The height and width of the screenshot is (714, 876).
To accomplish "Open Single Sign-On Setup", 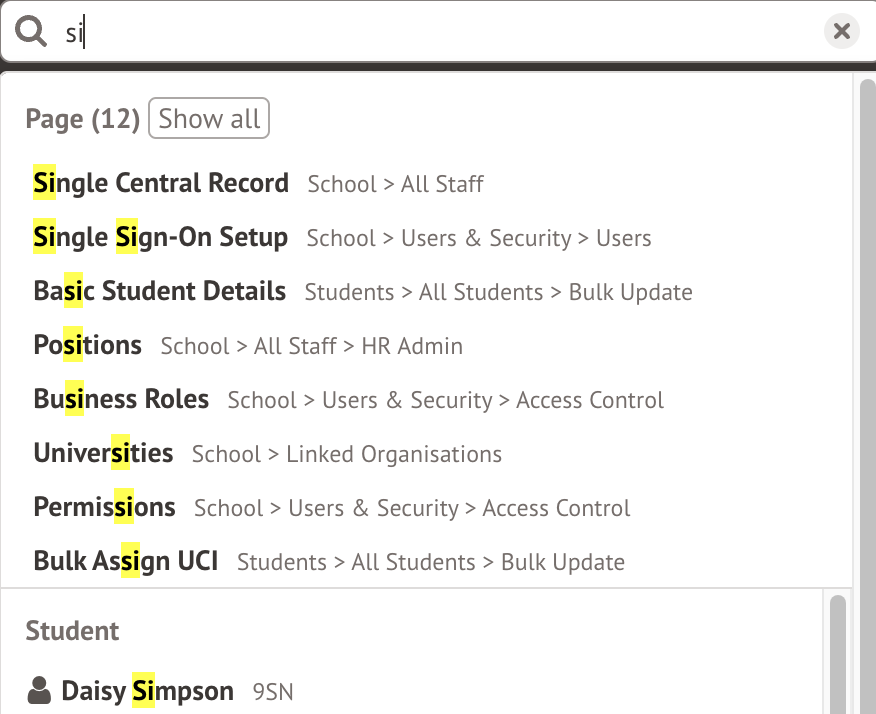I will click(x=160, y=237).
